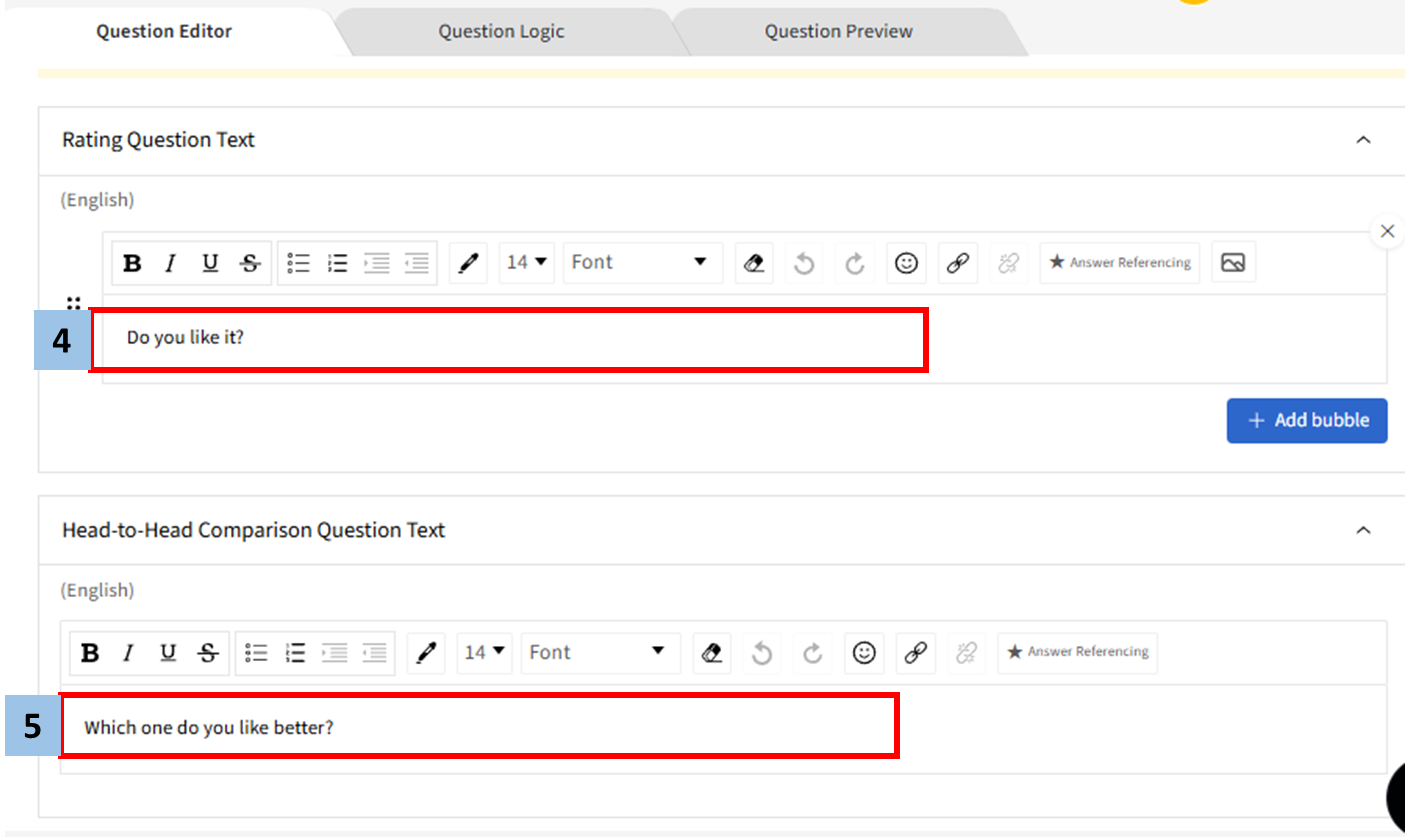Click the Add bubble button
The width and height of the screenshot is (1405, 837).
1306,420
